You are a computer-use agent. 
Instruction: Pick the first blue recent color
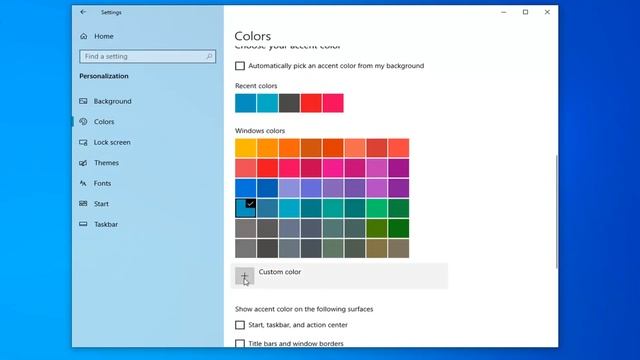tap(245, 103)
